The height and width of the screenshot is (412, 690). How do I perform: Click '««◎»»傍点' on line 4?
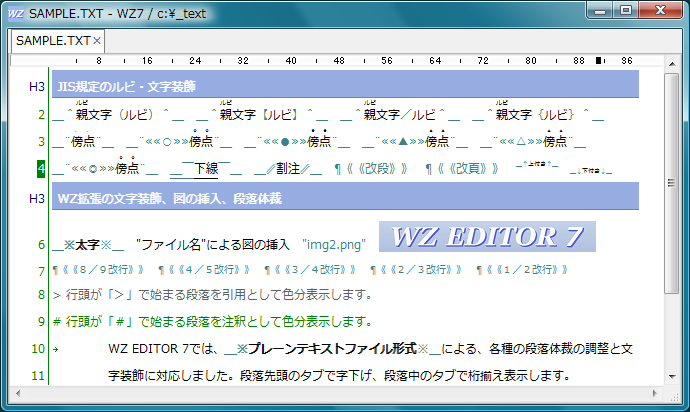[105, 167]
